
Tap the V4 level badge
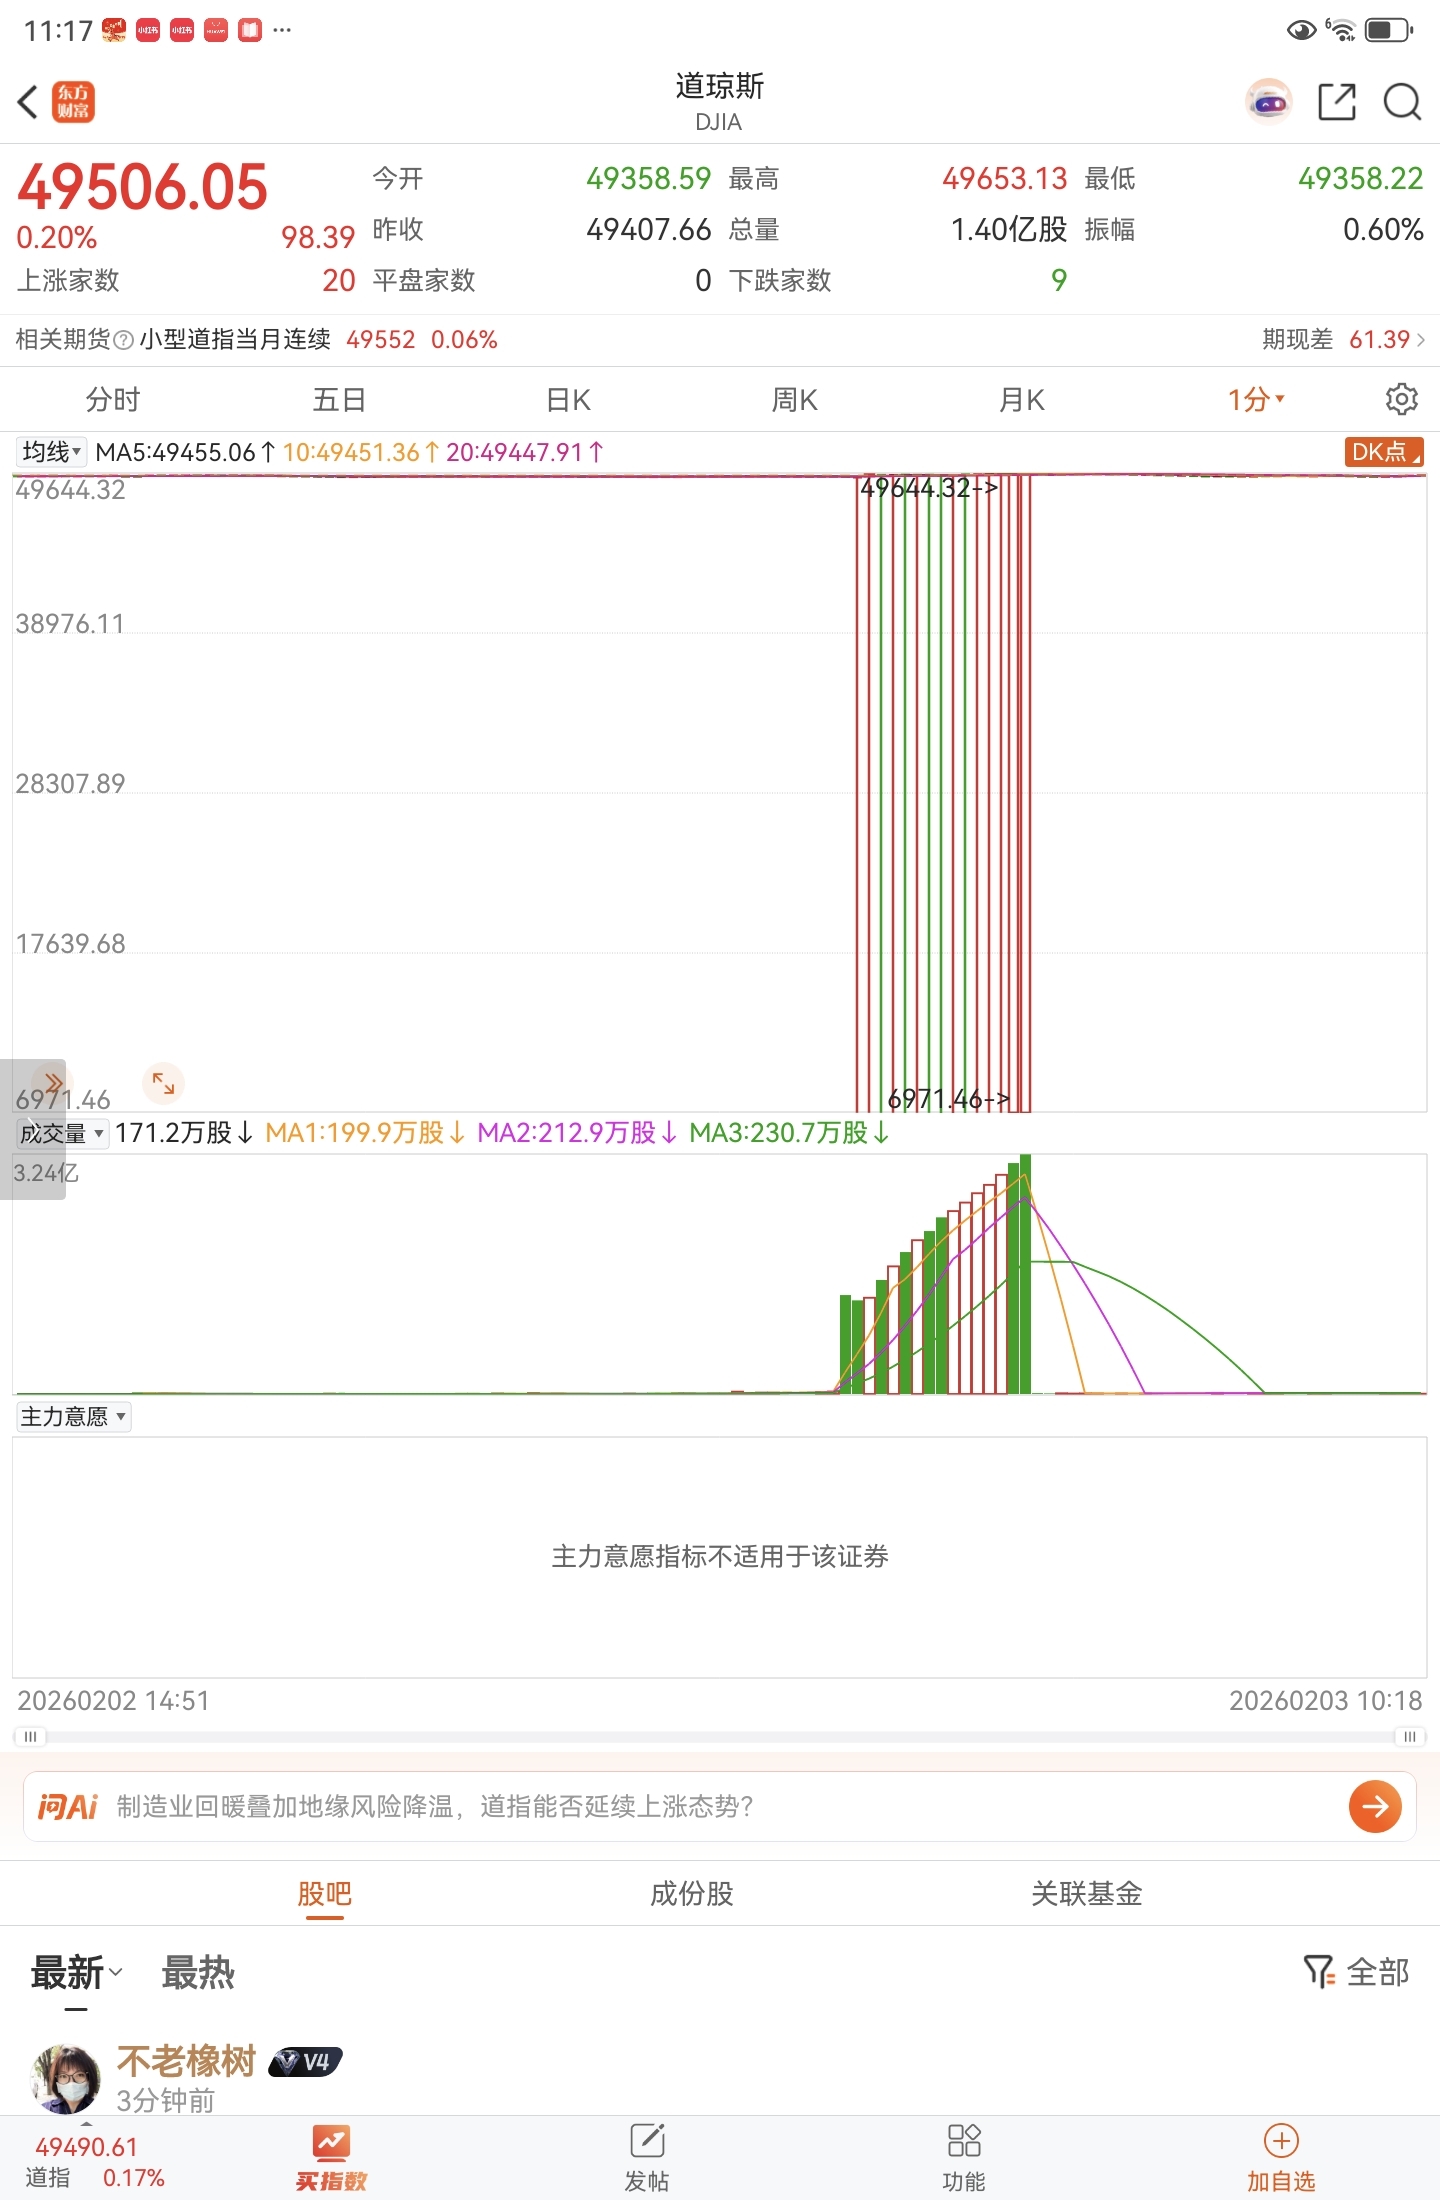click(306, 2062)
